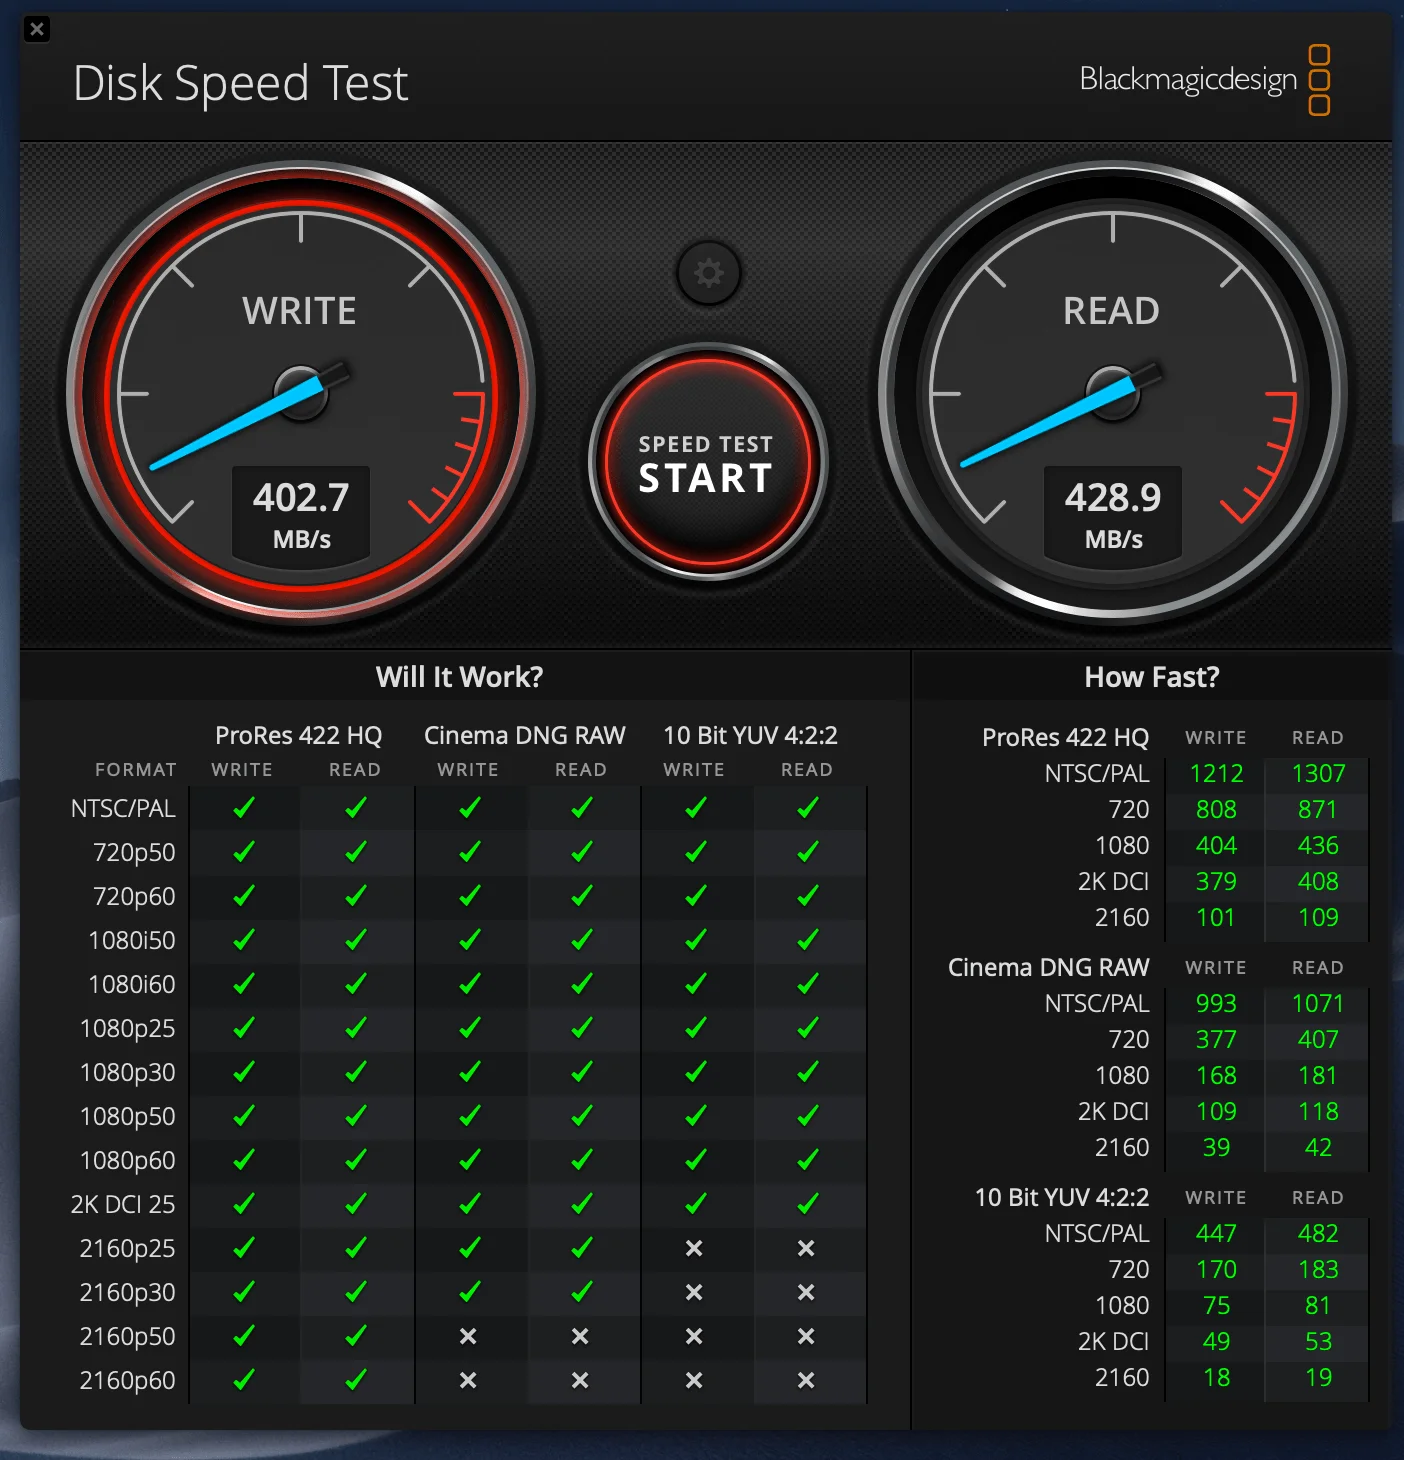Image resolution: width=1404 pixels, height=1460 pixels.
Task: Click the Disk Speed Test title text
Action: pos(241,83)
